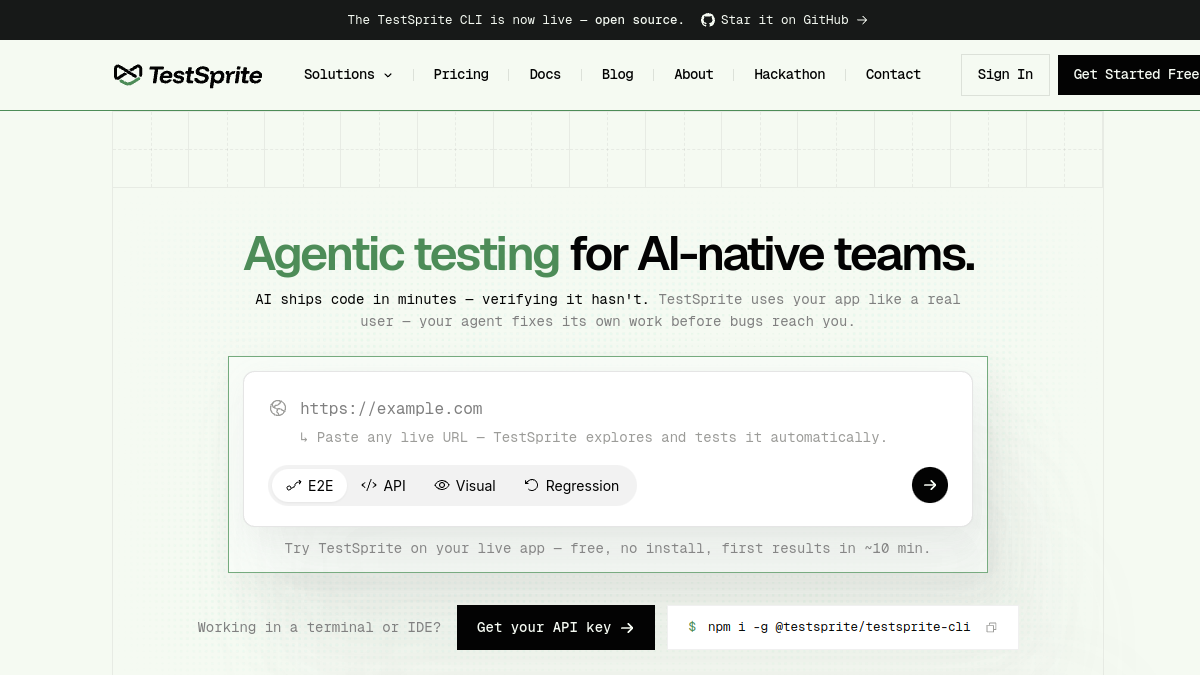1200x675 pixels.
Task: Open the Contact page
Action: pyautogui.click(x=893, y=74)
